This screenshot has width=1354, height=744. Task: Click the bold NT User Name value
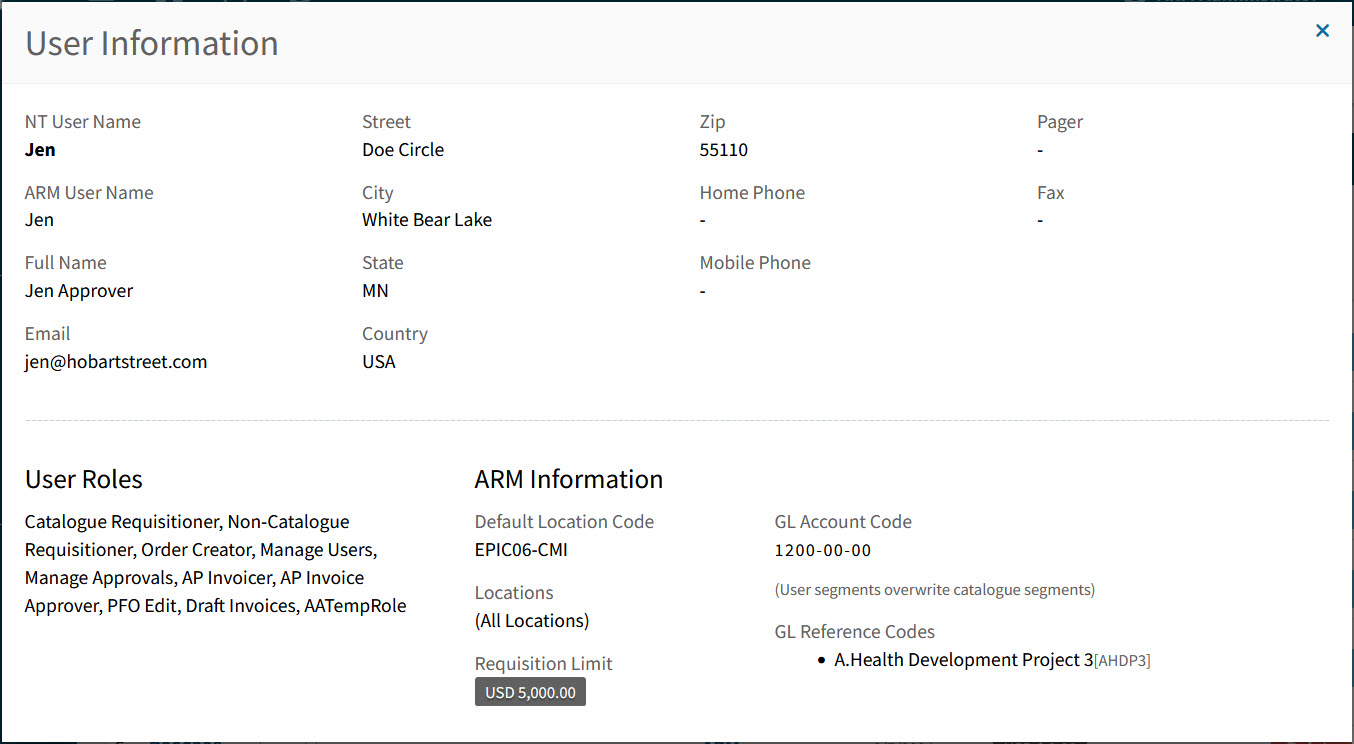click(x=40, y=150)
